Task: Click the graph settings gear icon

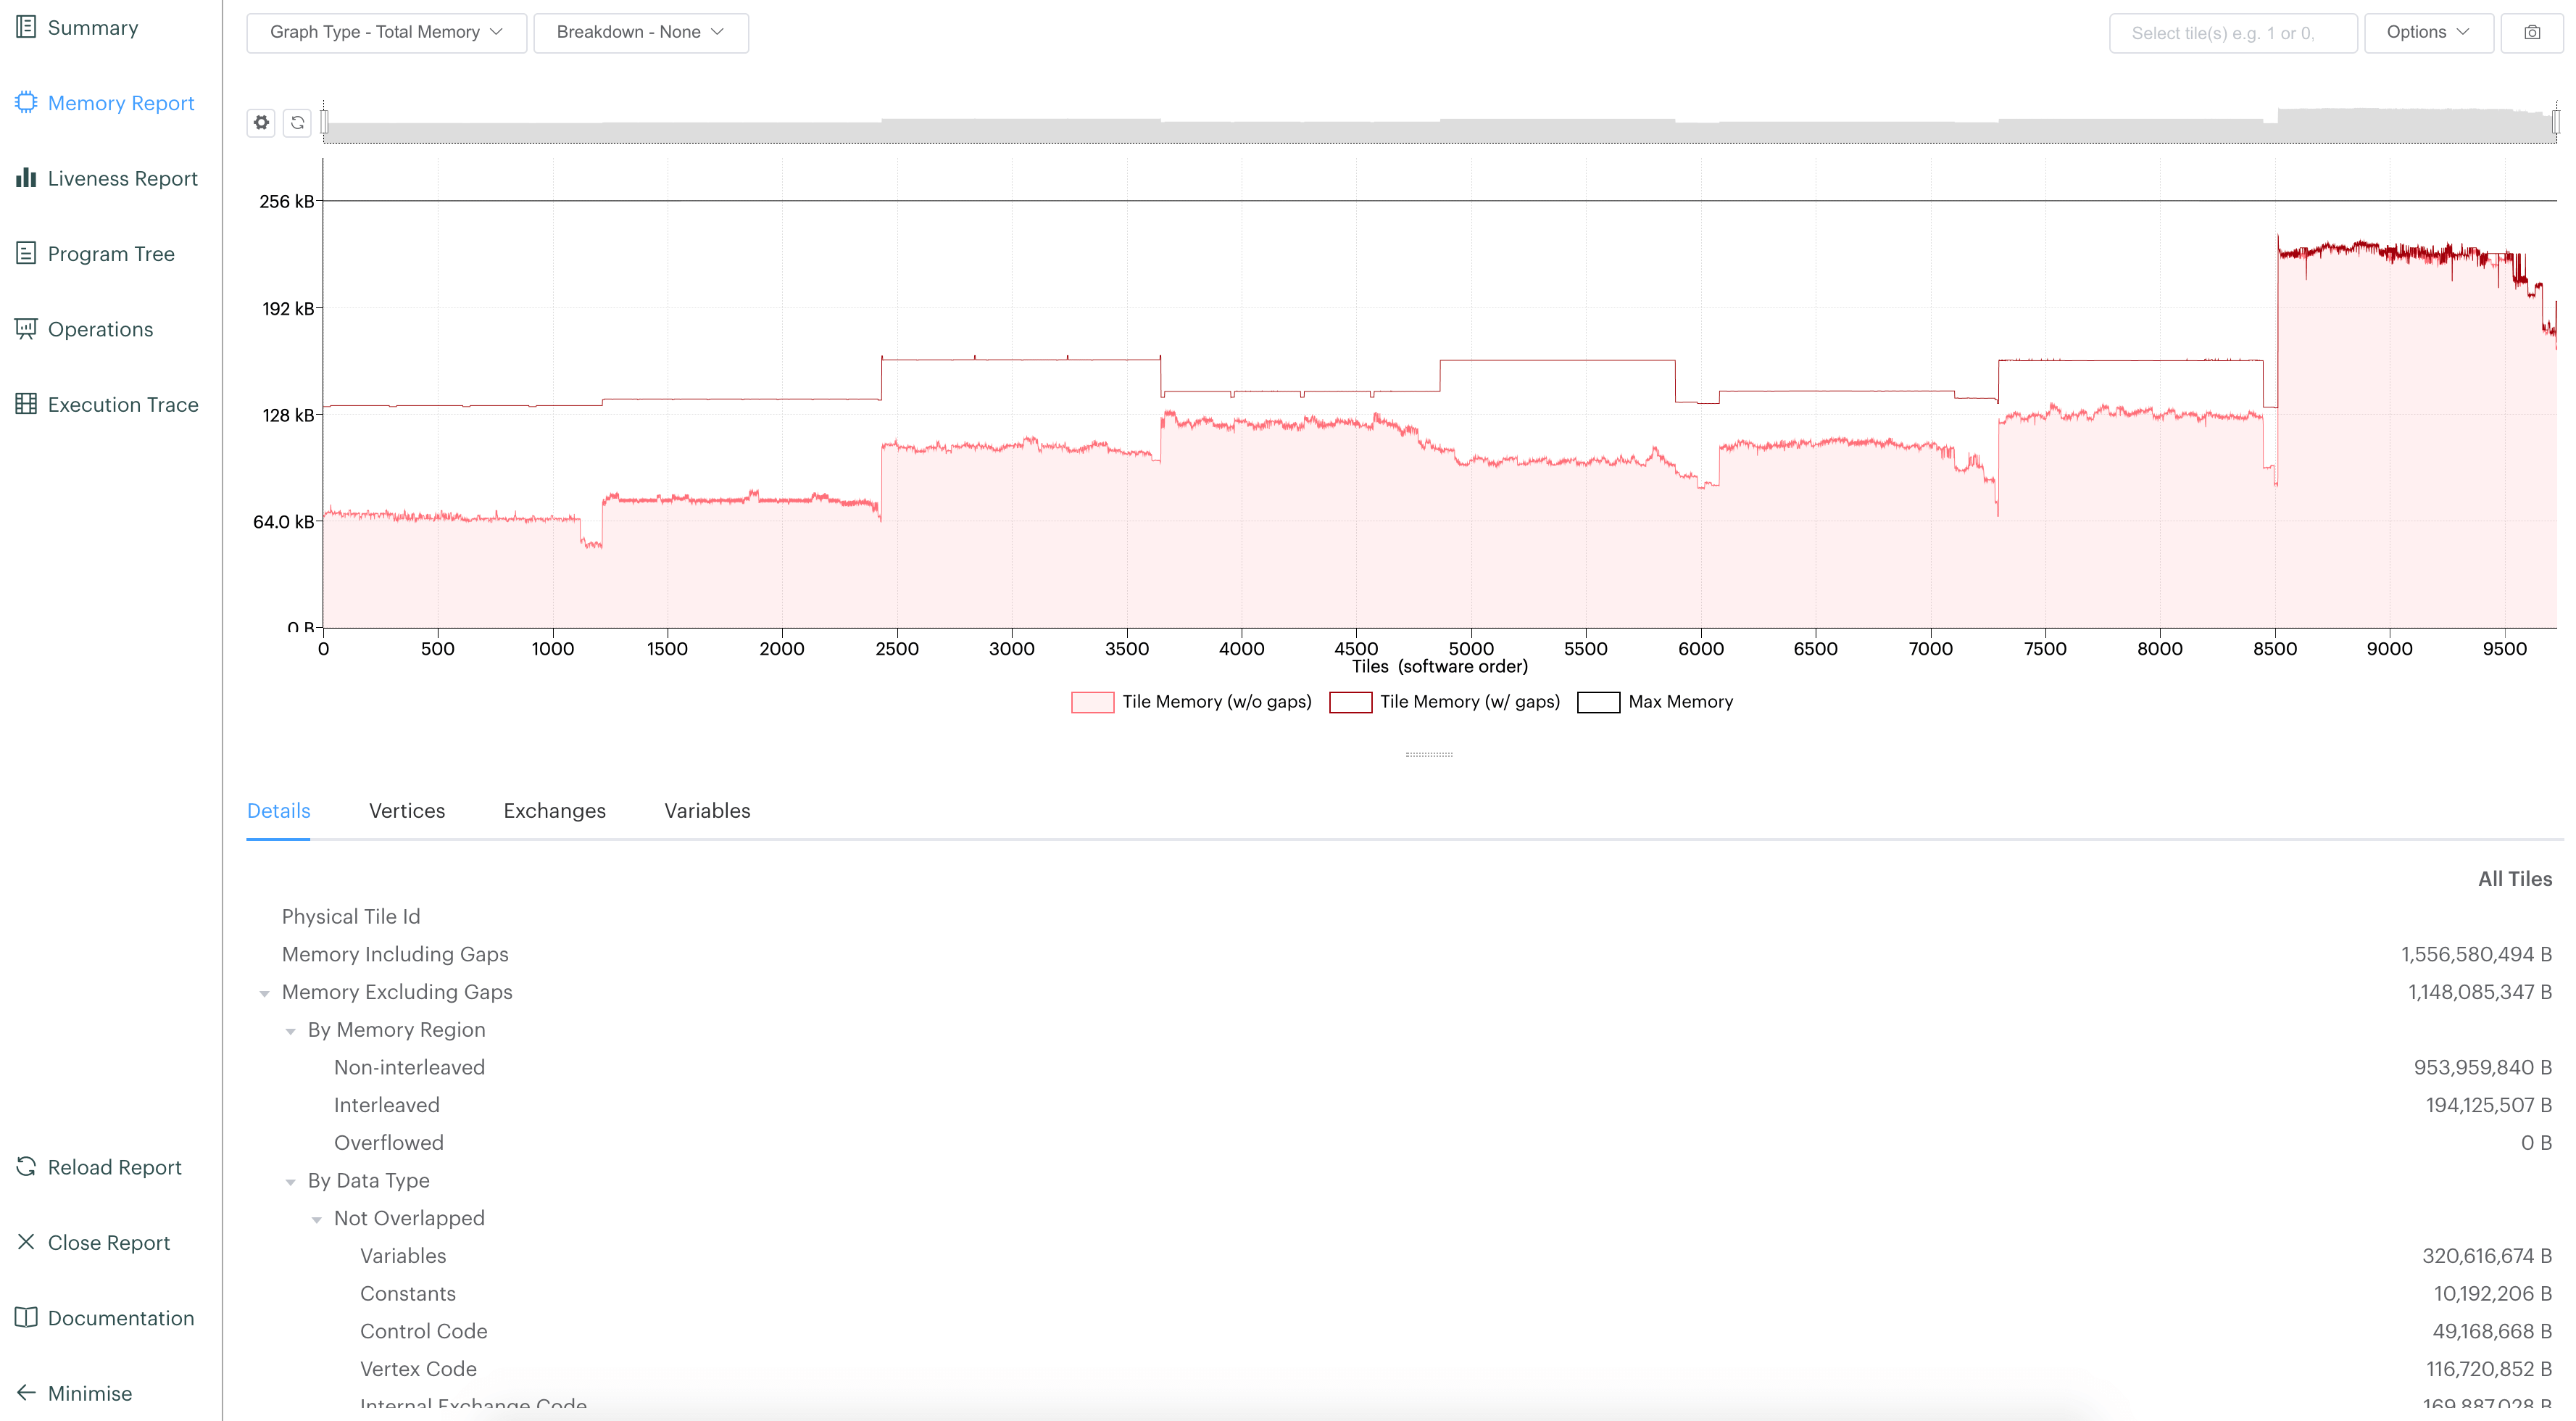Action: [x=261, y=122]
